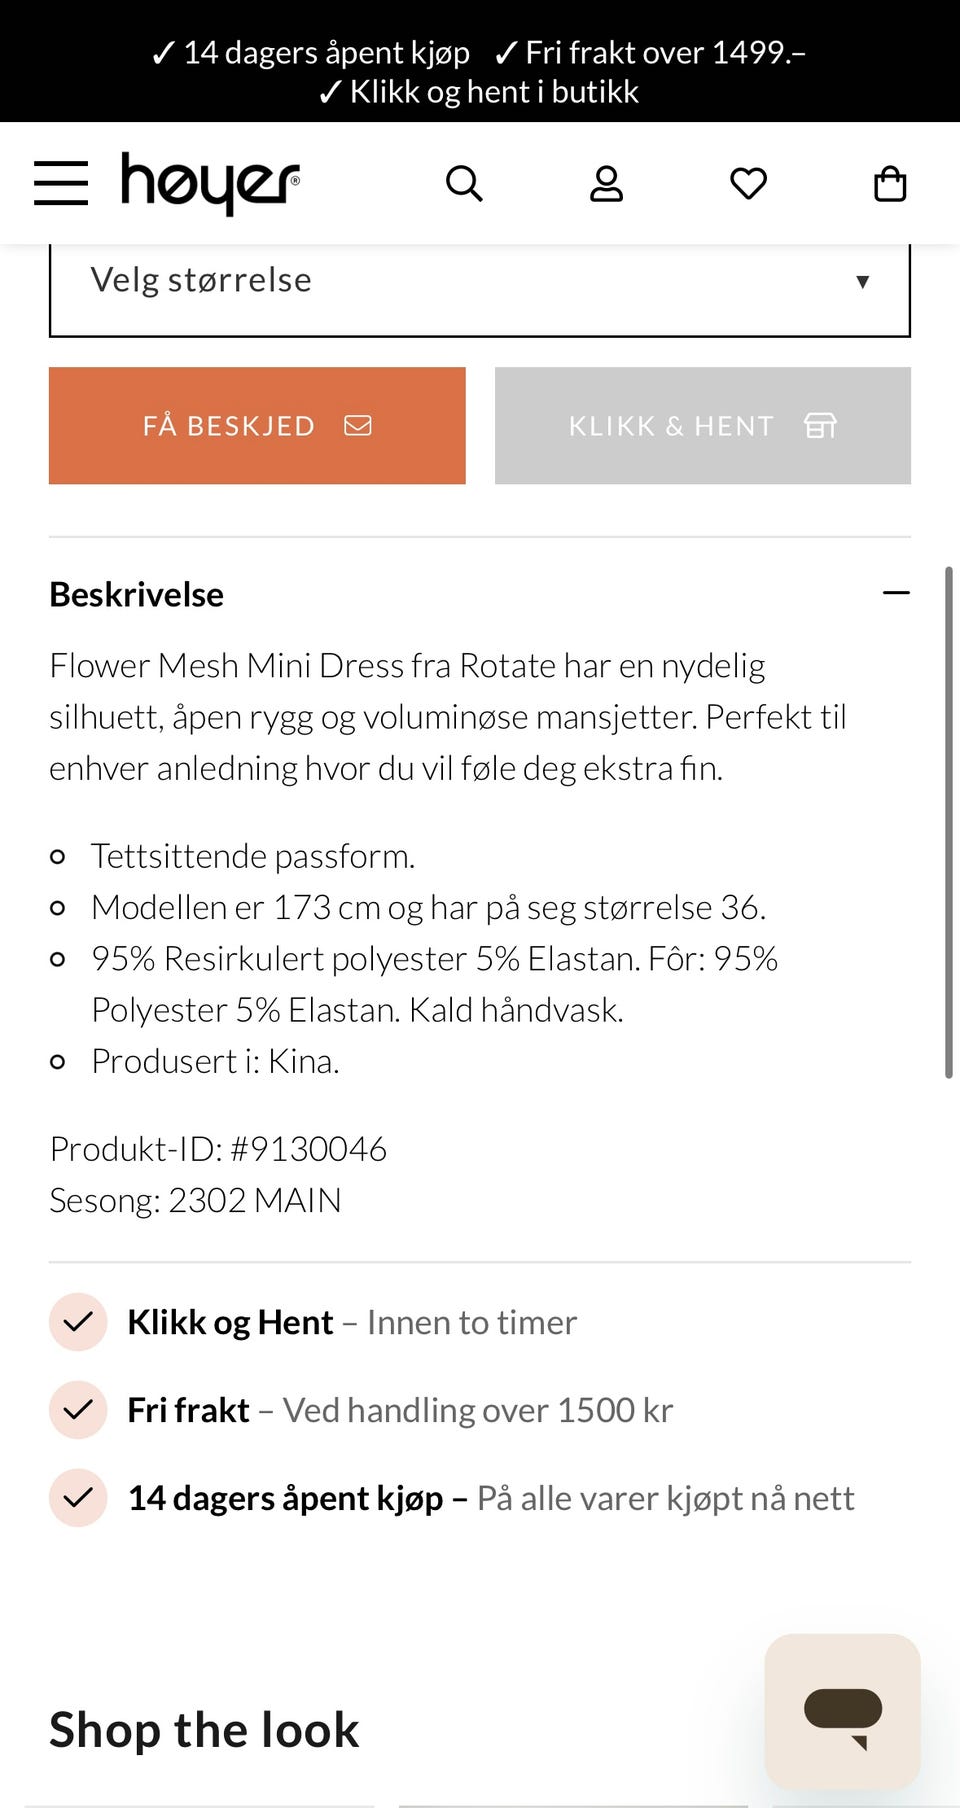This screenshot has width=960, height=1808.
Task: Open the Velg størrelse size dropdown
Action: 479,281
